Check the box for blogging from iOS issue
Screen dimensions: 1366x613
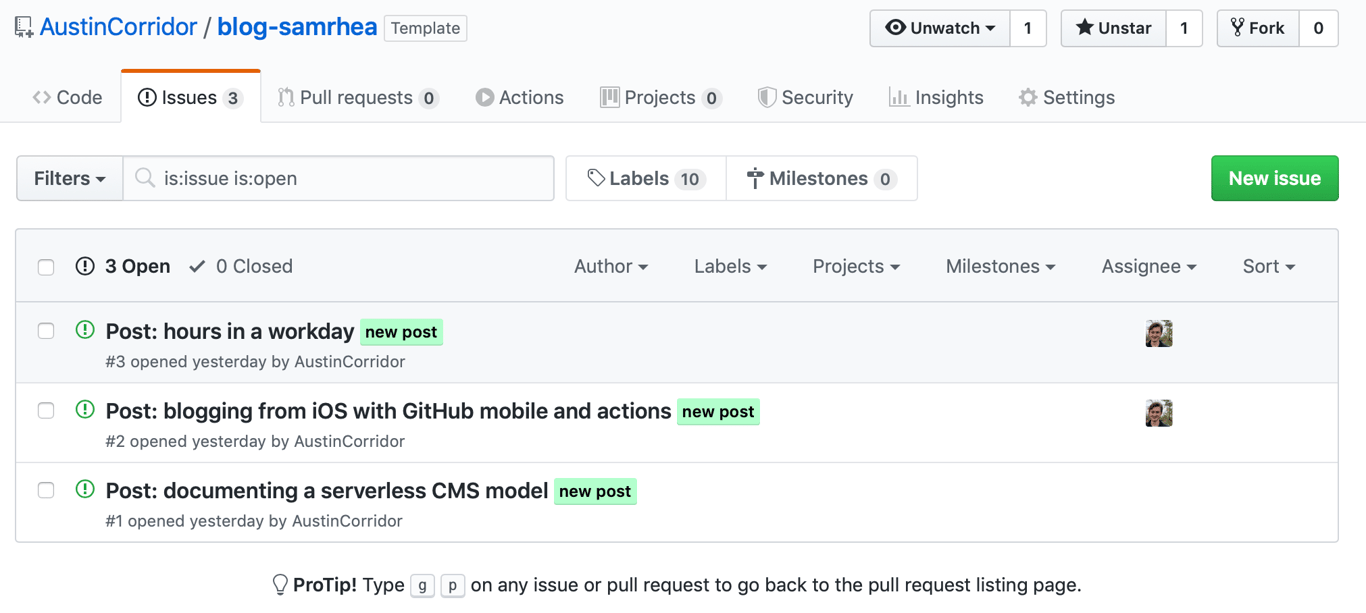[46, 411]
